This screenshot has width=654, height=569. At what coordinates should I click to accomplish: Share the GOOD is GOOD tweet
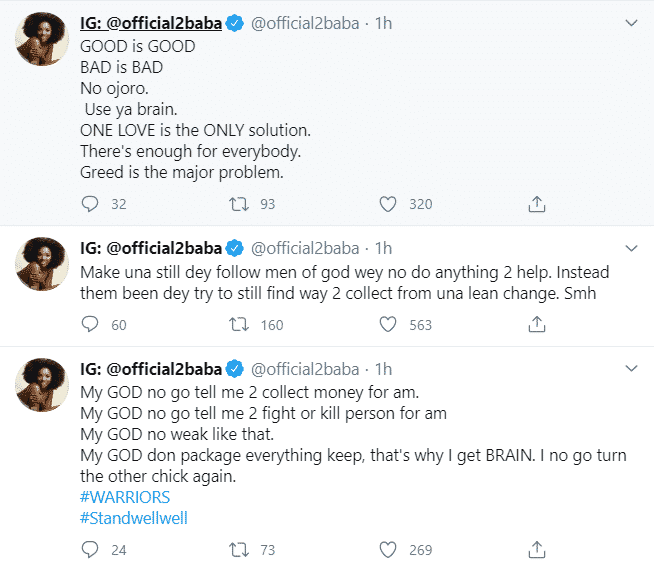[x=537, y=204]
